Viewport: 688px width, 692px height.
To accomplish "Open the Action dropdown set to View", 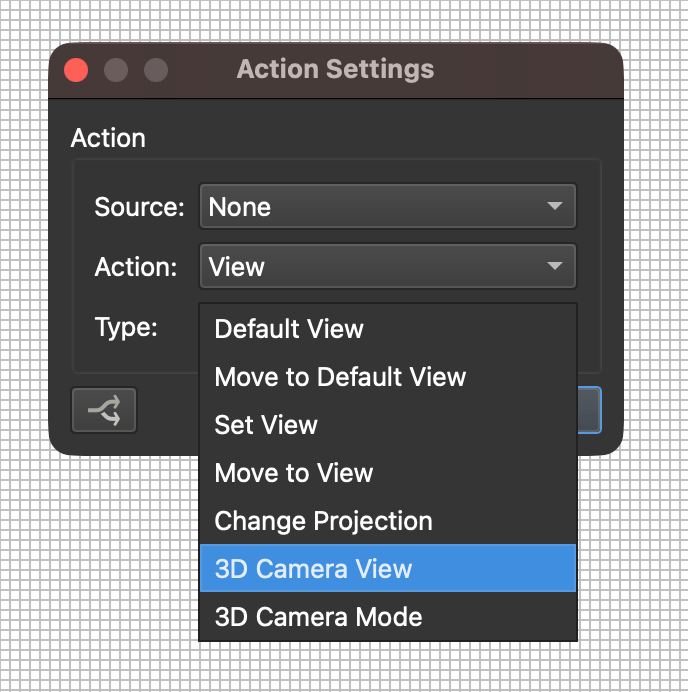I will click(387, 267).
